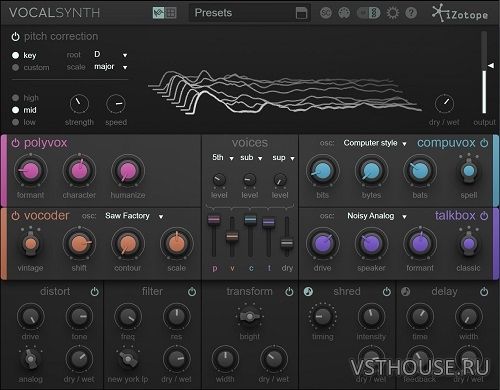This screenshot has height=390, width=500.
Task: Click the save preset icon
Action: 301,13
